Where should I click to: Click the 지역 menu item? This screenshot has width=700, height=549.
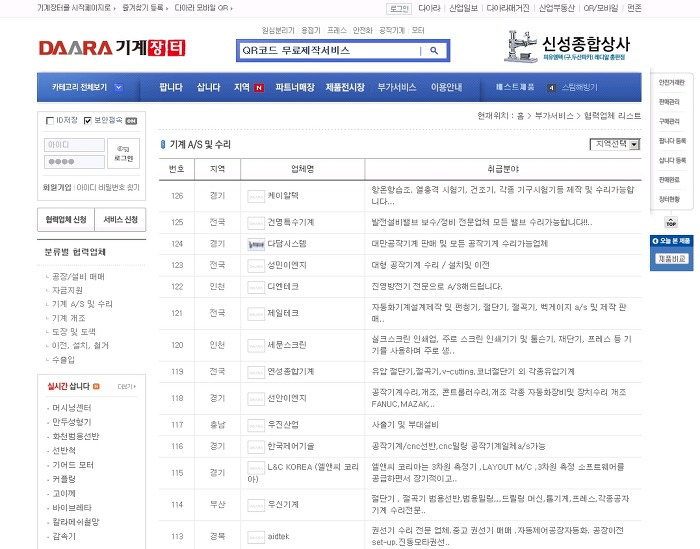pyautogui.click(x=242, y=87)
